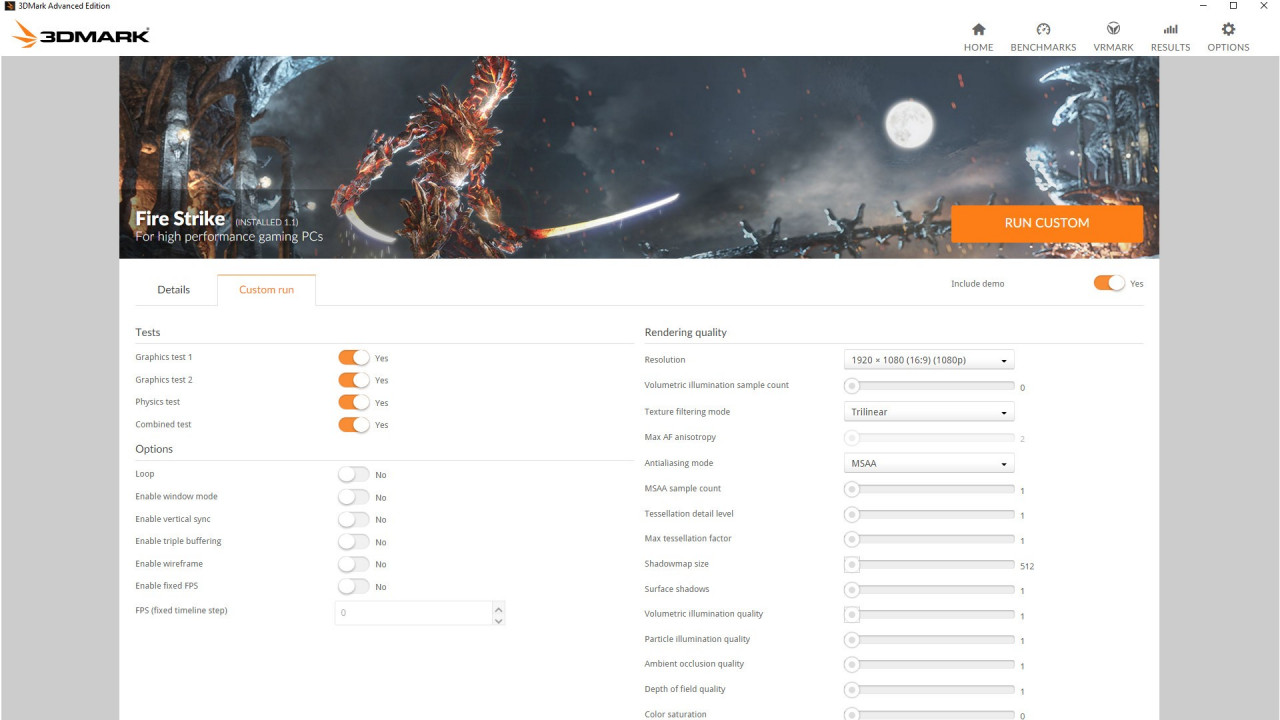Viewport: 1280px width, 720px height.
Task: Click the Max AF anisotropy value 2
Action: 1022,439
